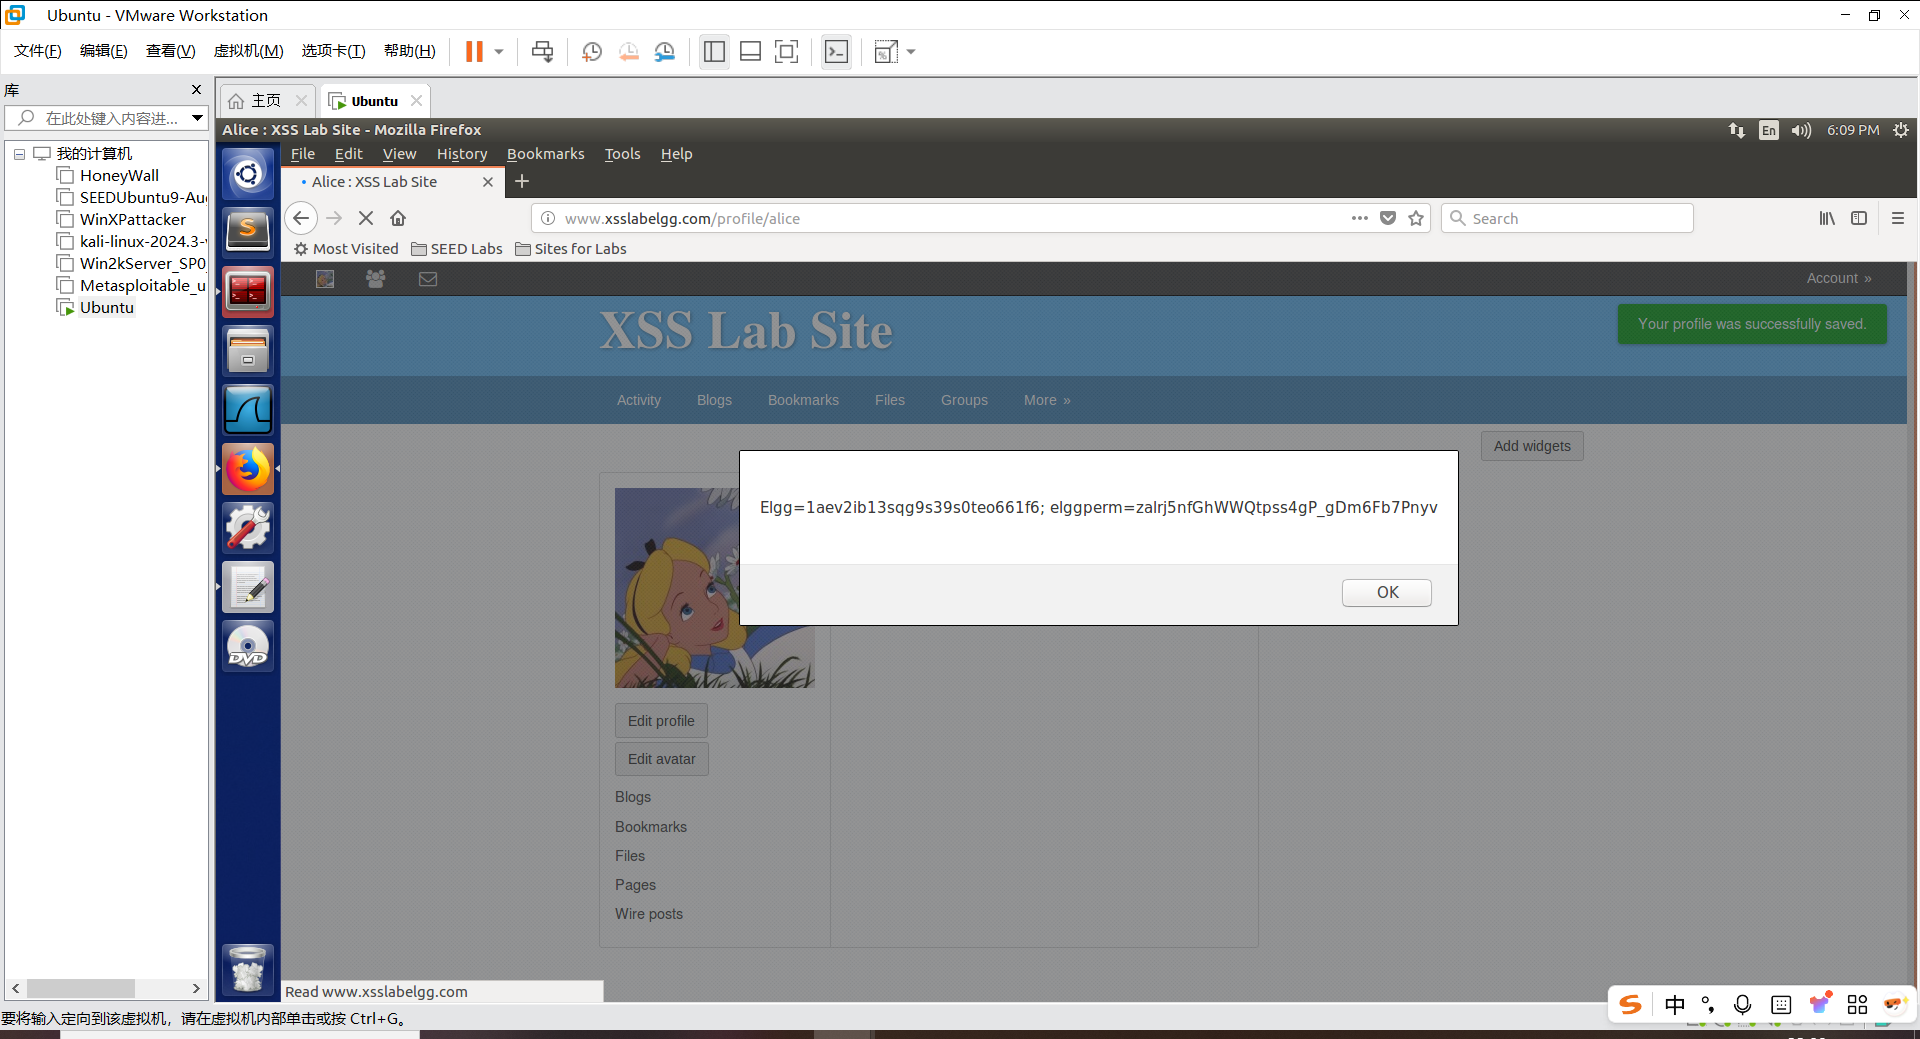The height and width of the screenshot is (1039, 1920).
Task: Save page to Pocket icon
Action: point(1388,218)
